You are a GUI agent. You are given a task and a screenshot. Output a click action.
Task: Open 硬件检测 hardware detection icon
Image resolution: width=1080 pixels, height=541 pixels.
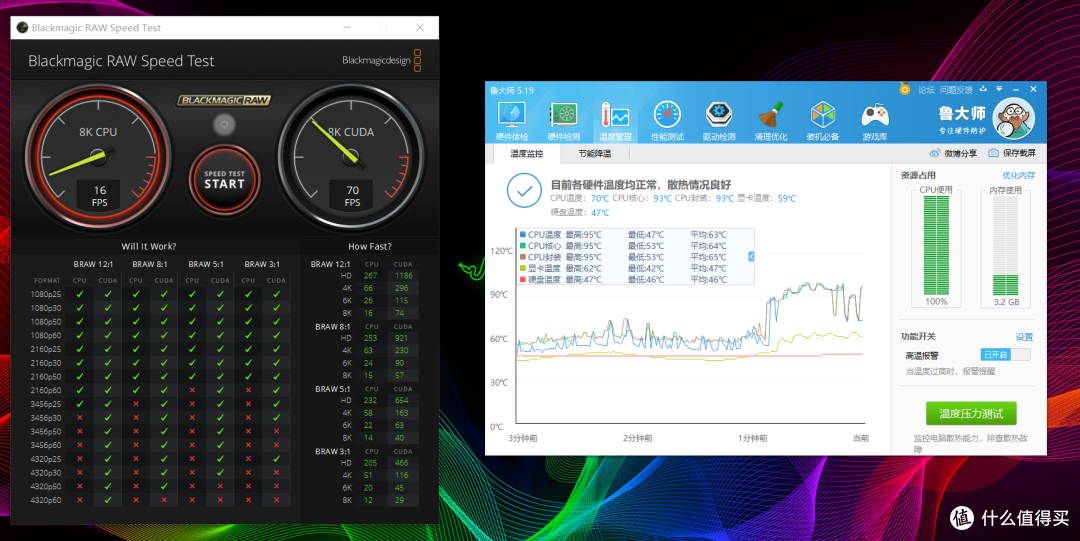tap(563, 115)
